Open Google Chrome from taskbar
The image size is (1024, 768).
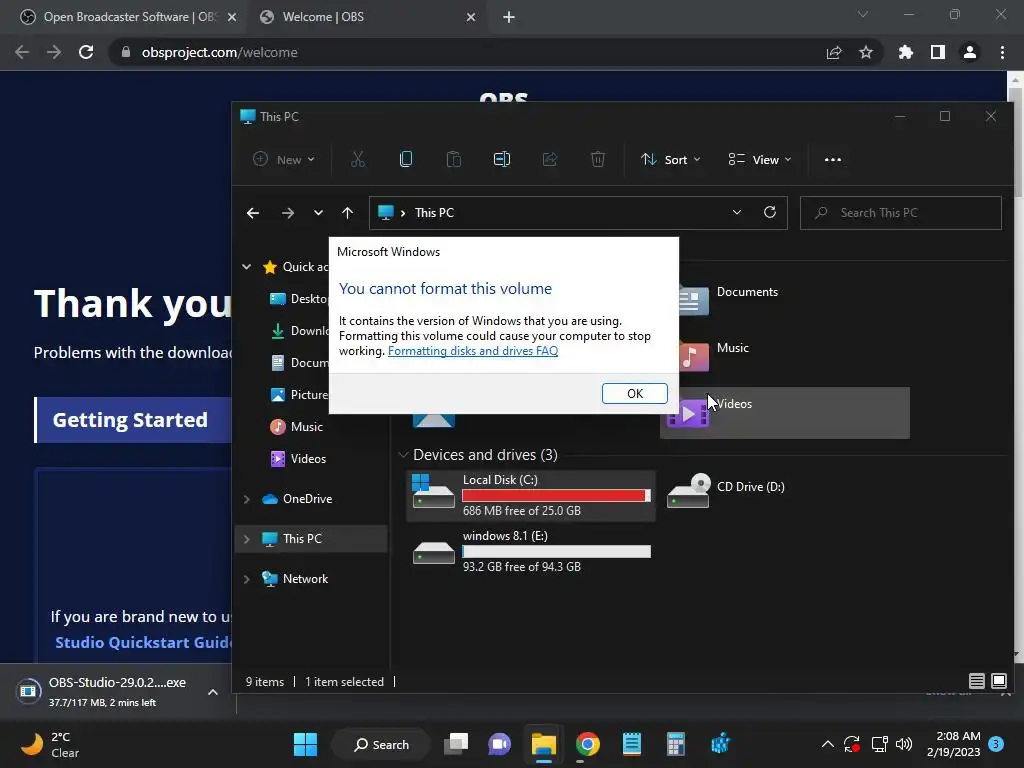click(x=588, y=744)
